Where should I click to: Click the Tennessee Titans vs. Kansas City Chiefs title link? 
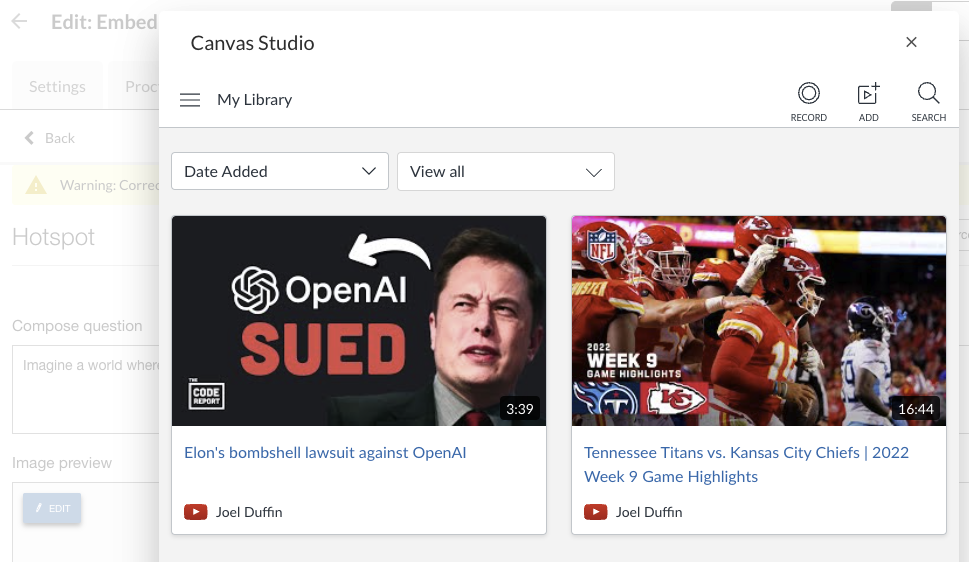(x=747, y=464)
